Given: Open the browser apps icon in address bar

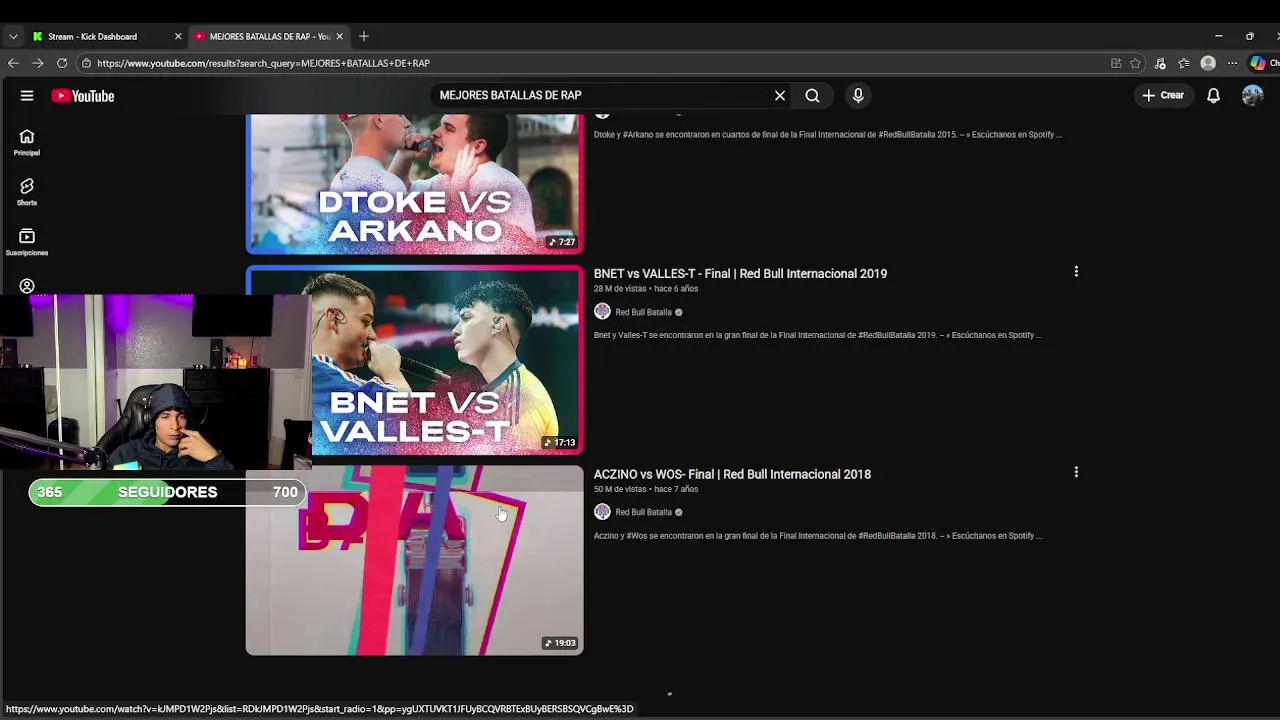Looking at the screenshot, I should (1116, 63).
